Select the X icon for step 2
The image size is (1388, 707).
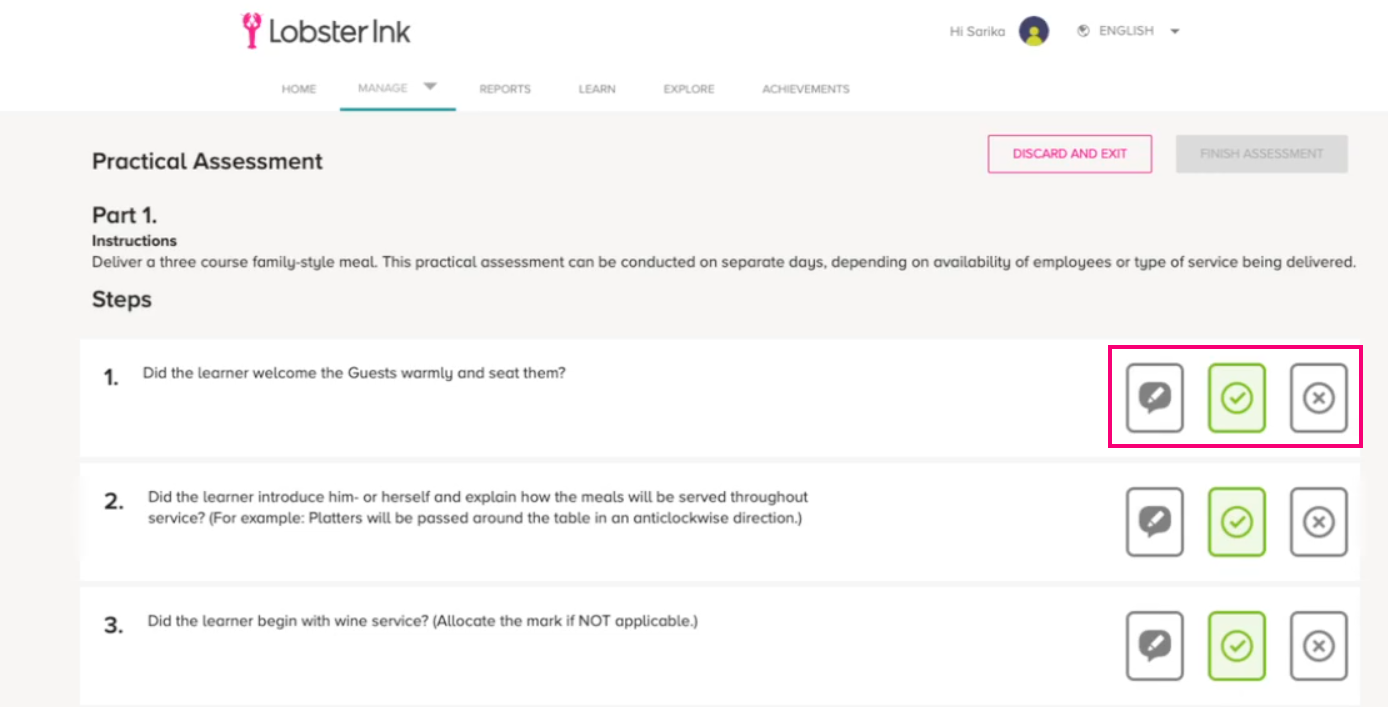click(1319, 522)
